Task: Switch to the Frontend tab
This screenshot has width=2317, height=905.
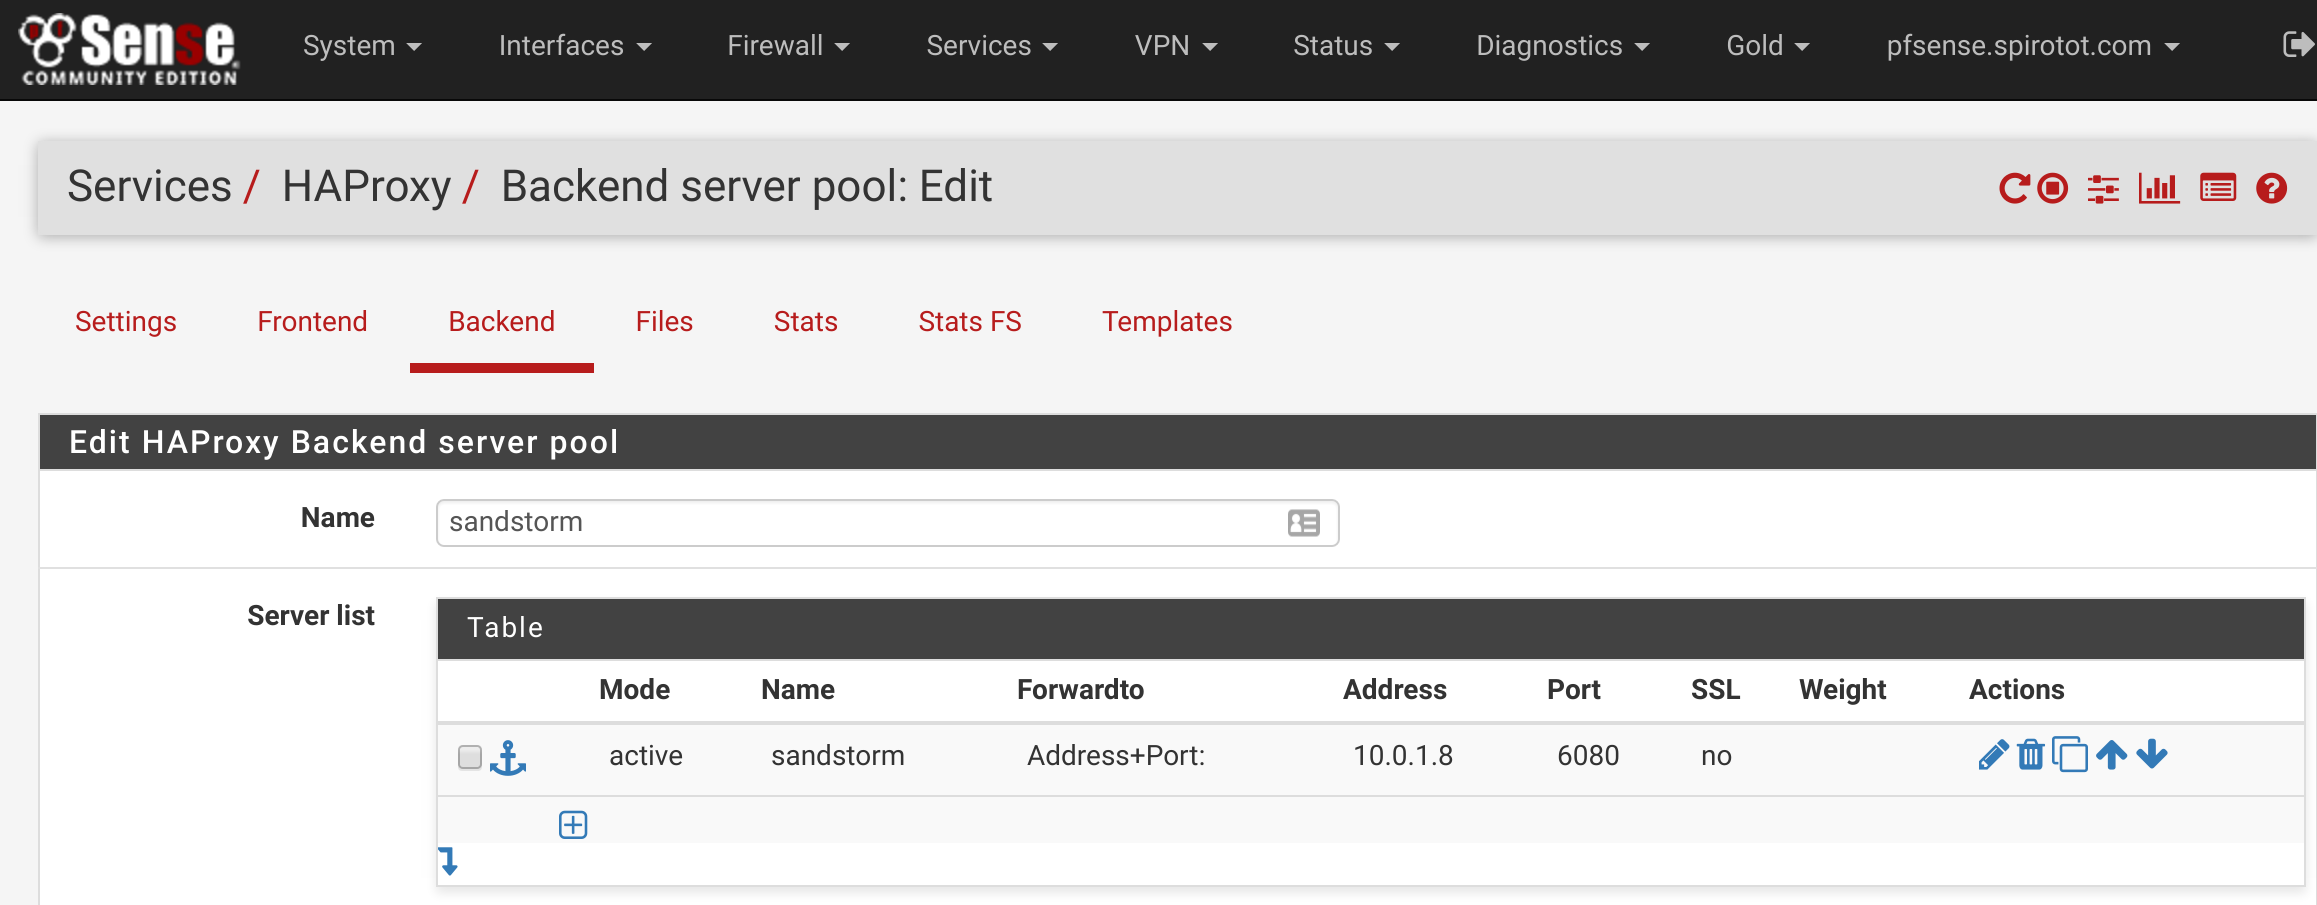Action: tap(312, 322)
